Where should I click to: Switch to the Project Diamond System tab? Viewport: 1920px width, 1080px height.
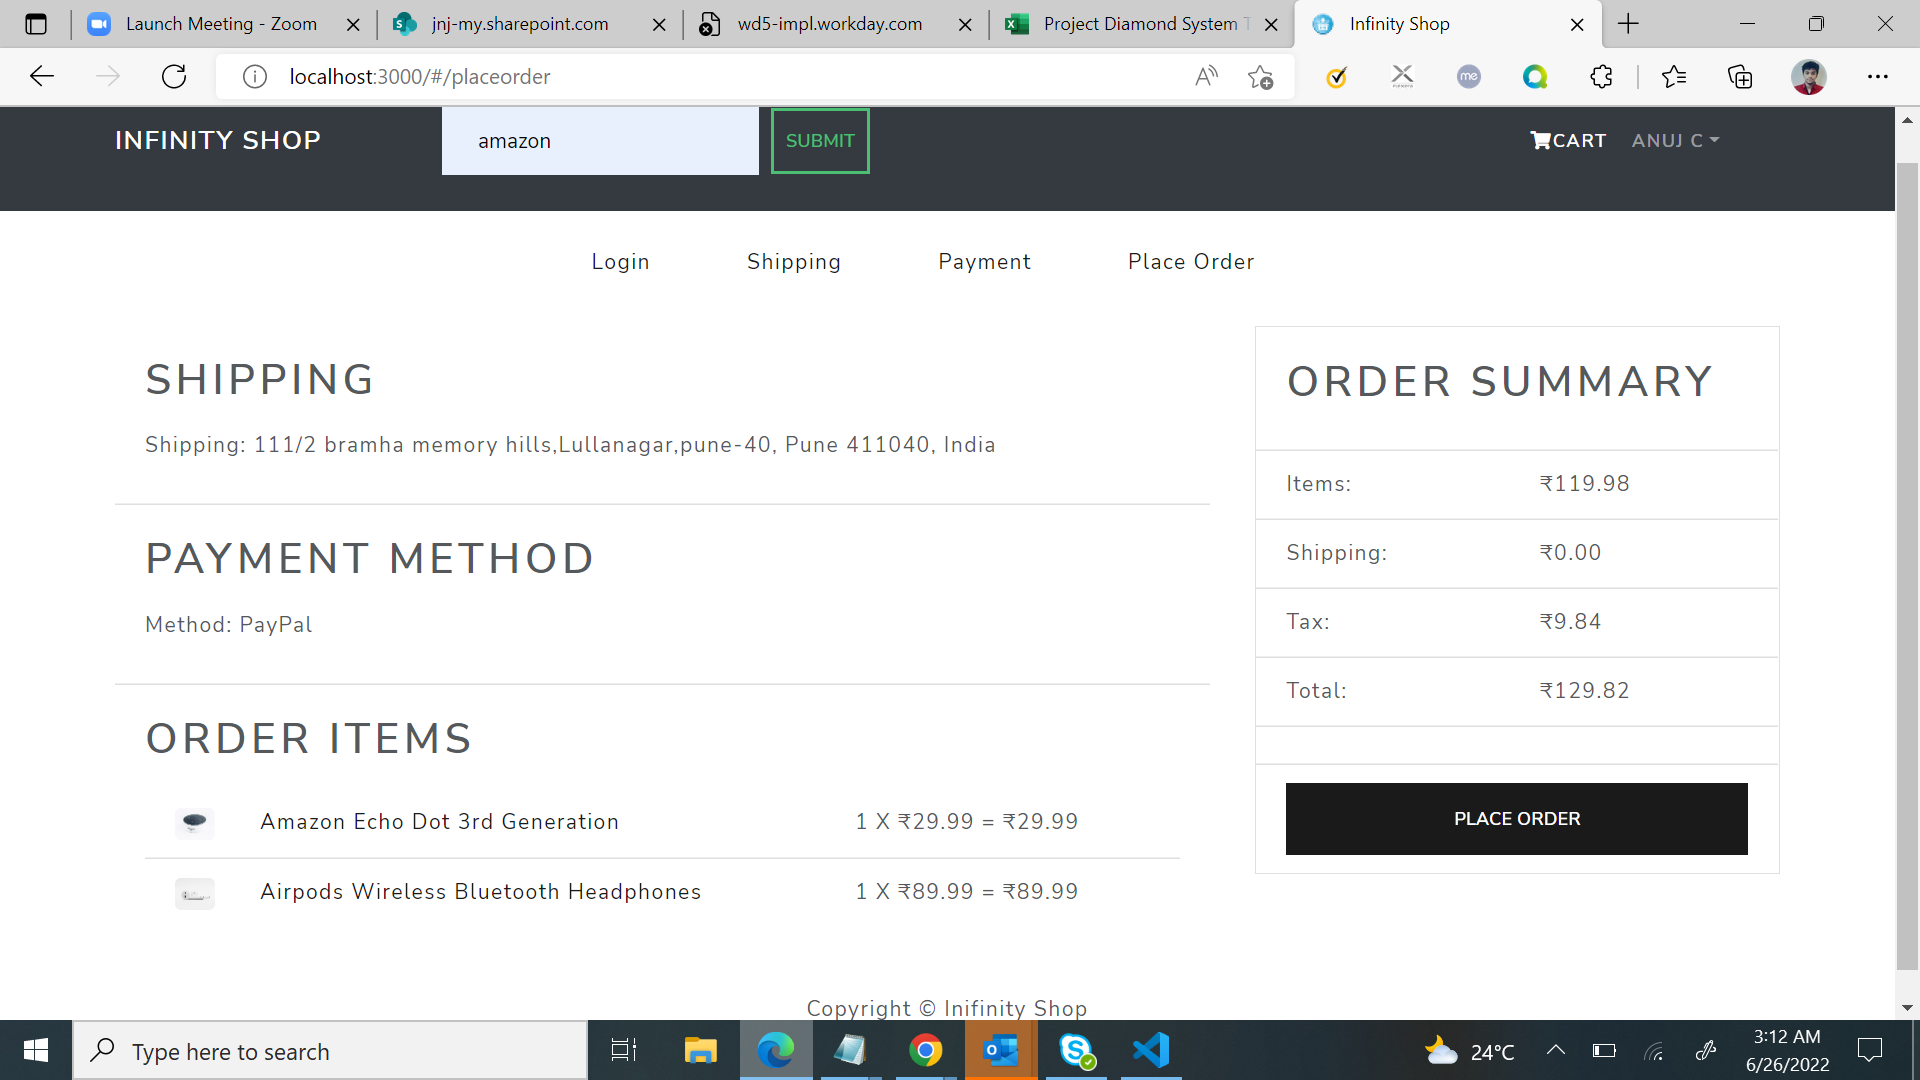pyautogui.click(x=1140, y=24)
